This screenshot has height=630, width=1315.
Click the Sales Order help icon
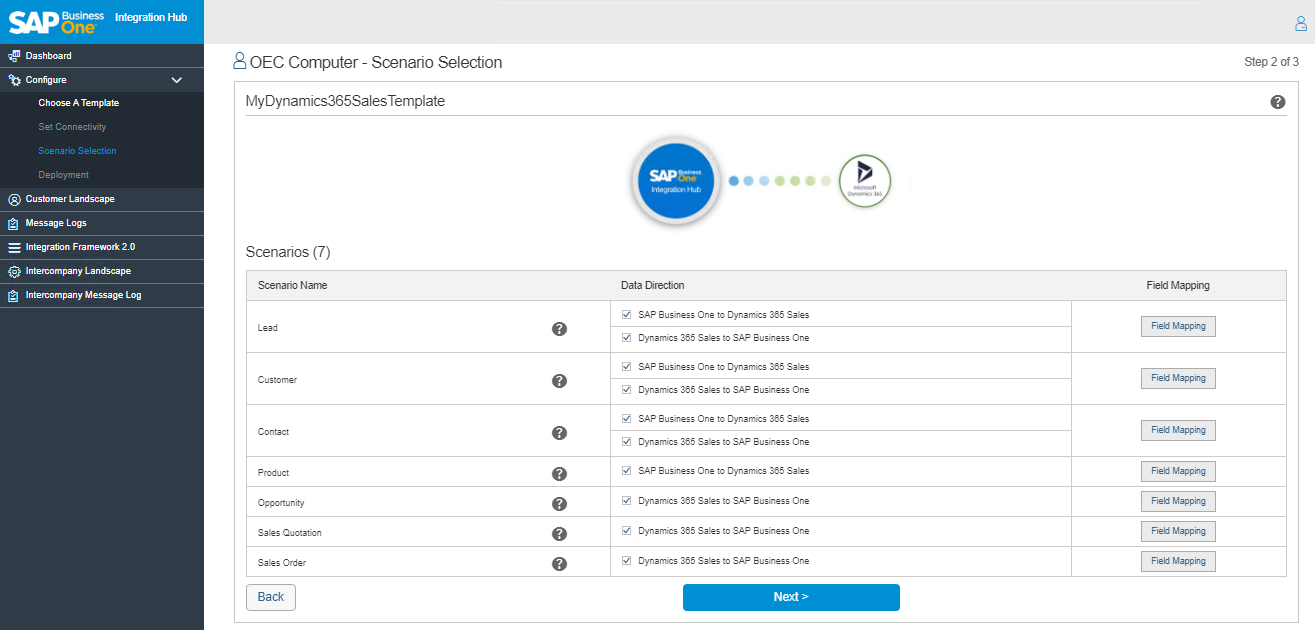(559, 563)
